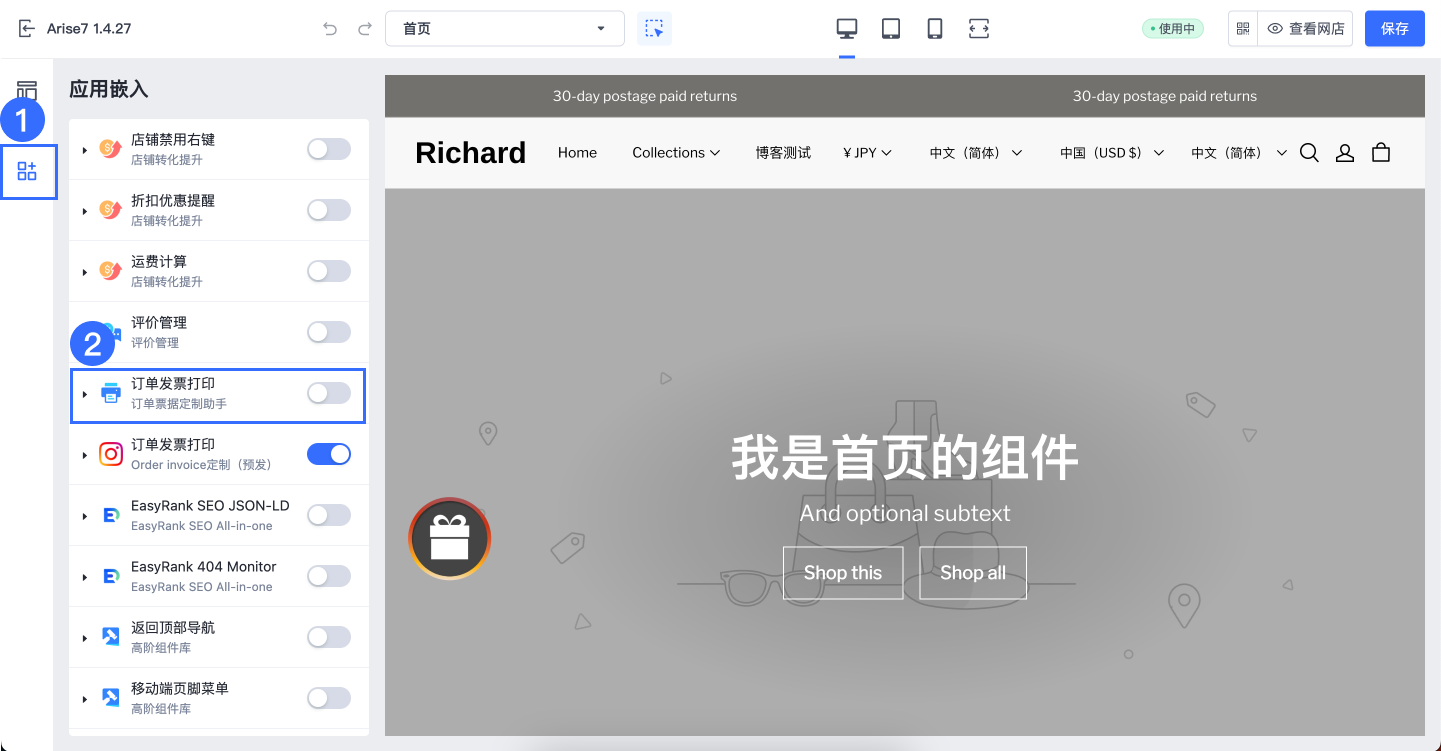This screenshot has width=1441, height=751.
Task: Enable the 店铺禁用右键 toggle
Action: pos(329,149)
